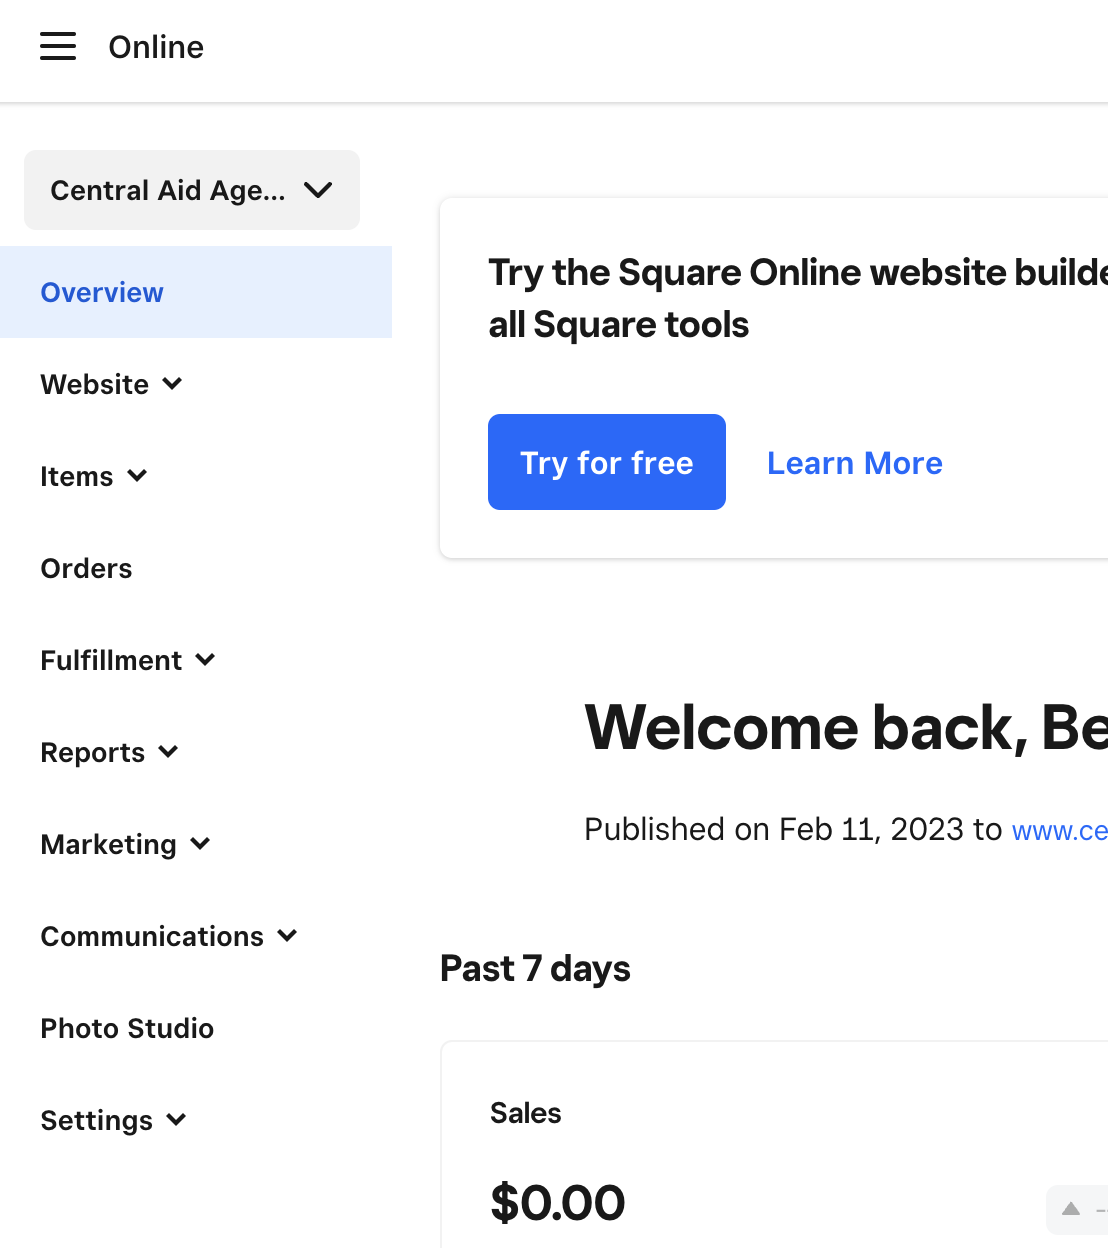Expand the Reports chevron
Screen dimensions: 1108x1248
(x=168, y=751)
